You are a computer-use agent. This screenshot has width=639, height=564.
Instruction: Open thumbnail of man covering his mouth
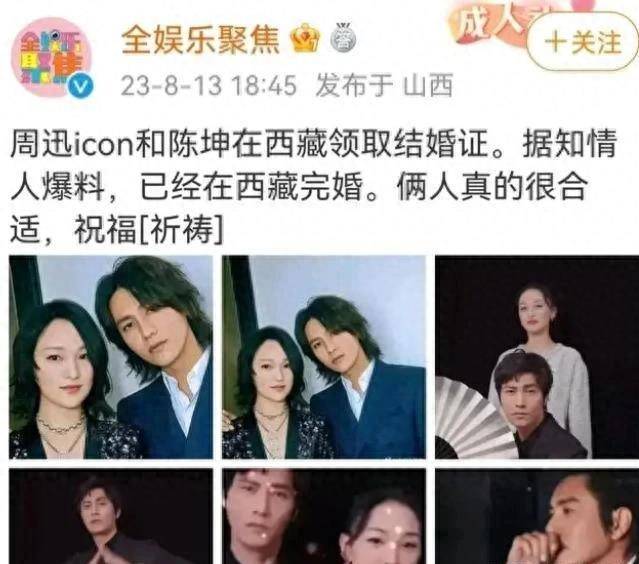coord(537,516)
